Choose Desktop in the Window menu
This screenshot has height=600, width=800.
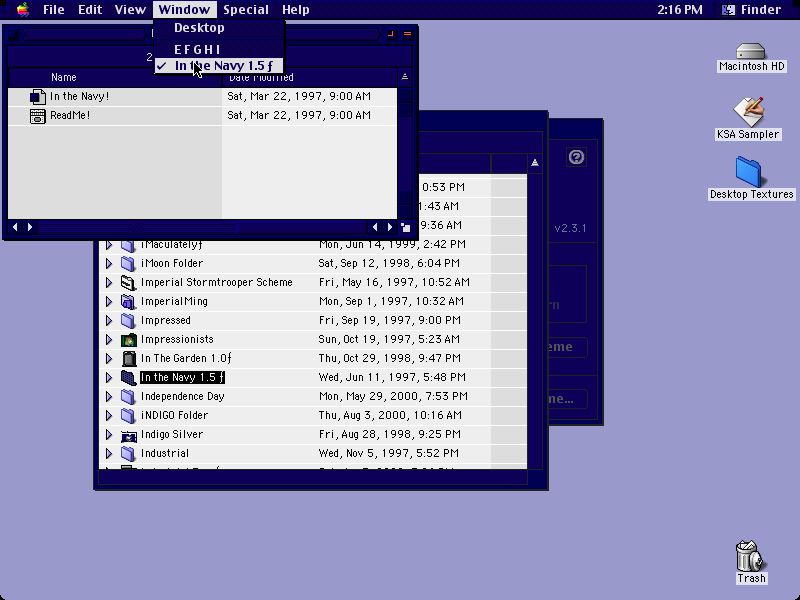coord(218,28)
